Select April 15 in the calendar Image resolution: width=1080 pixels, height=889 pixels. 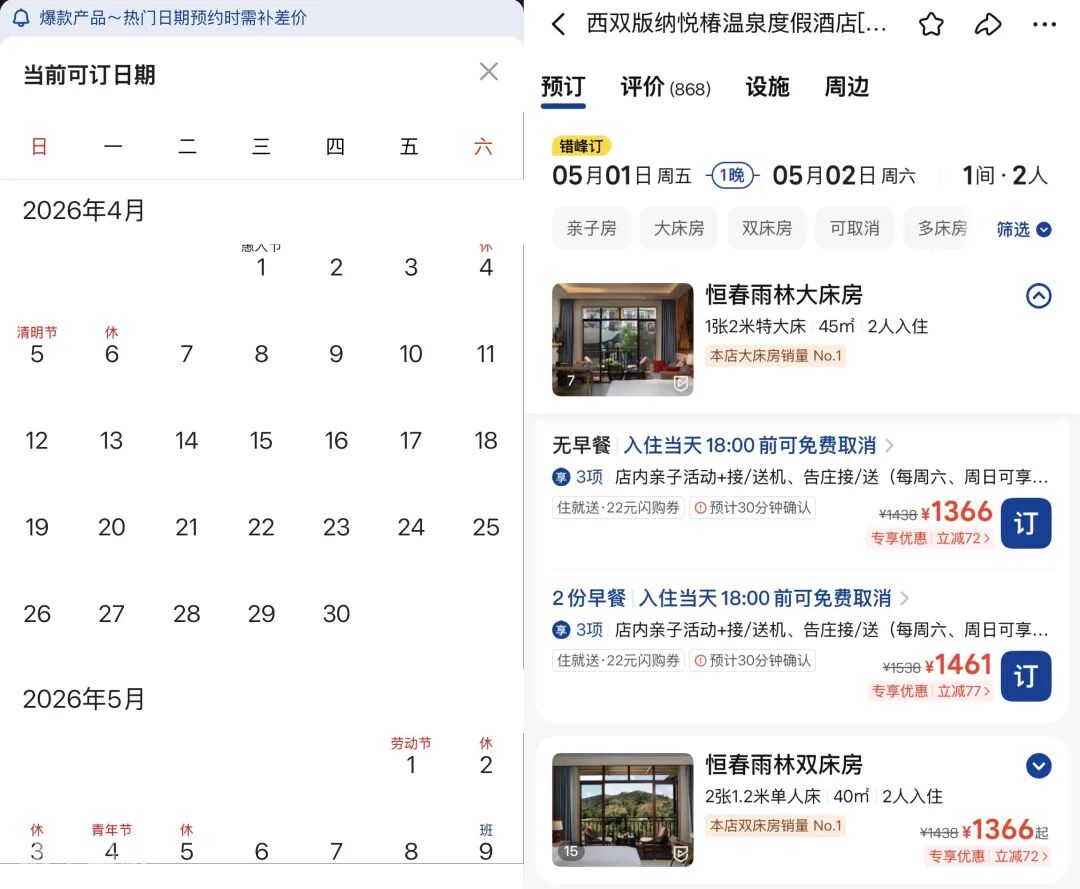click(x=261, y=440)
